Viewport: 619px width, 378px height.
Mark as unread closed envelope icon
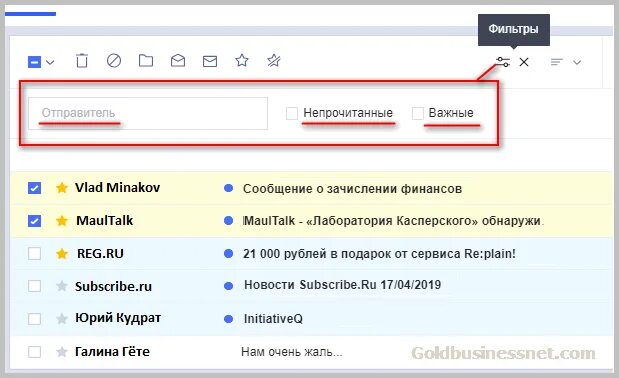click(x=210, y=61)
